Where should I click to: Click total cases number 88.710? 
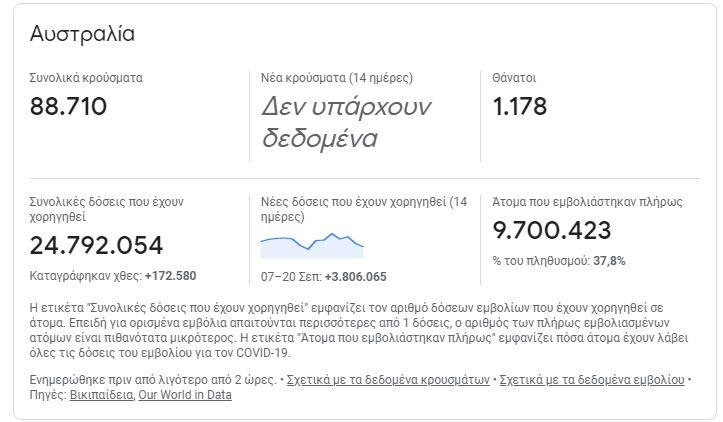(x=68, y=107)
